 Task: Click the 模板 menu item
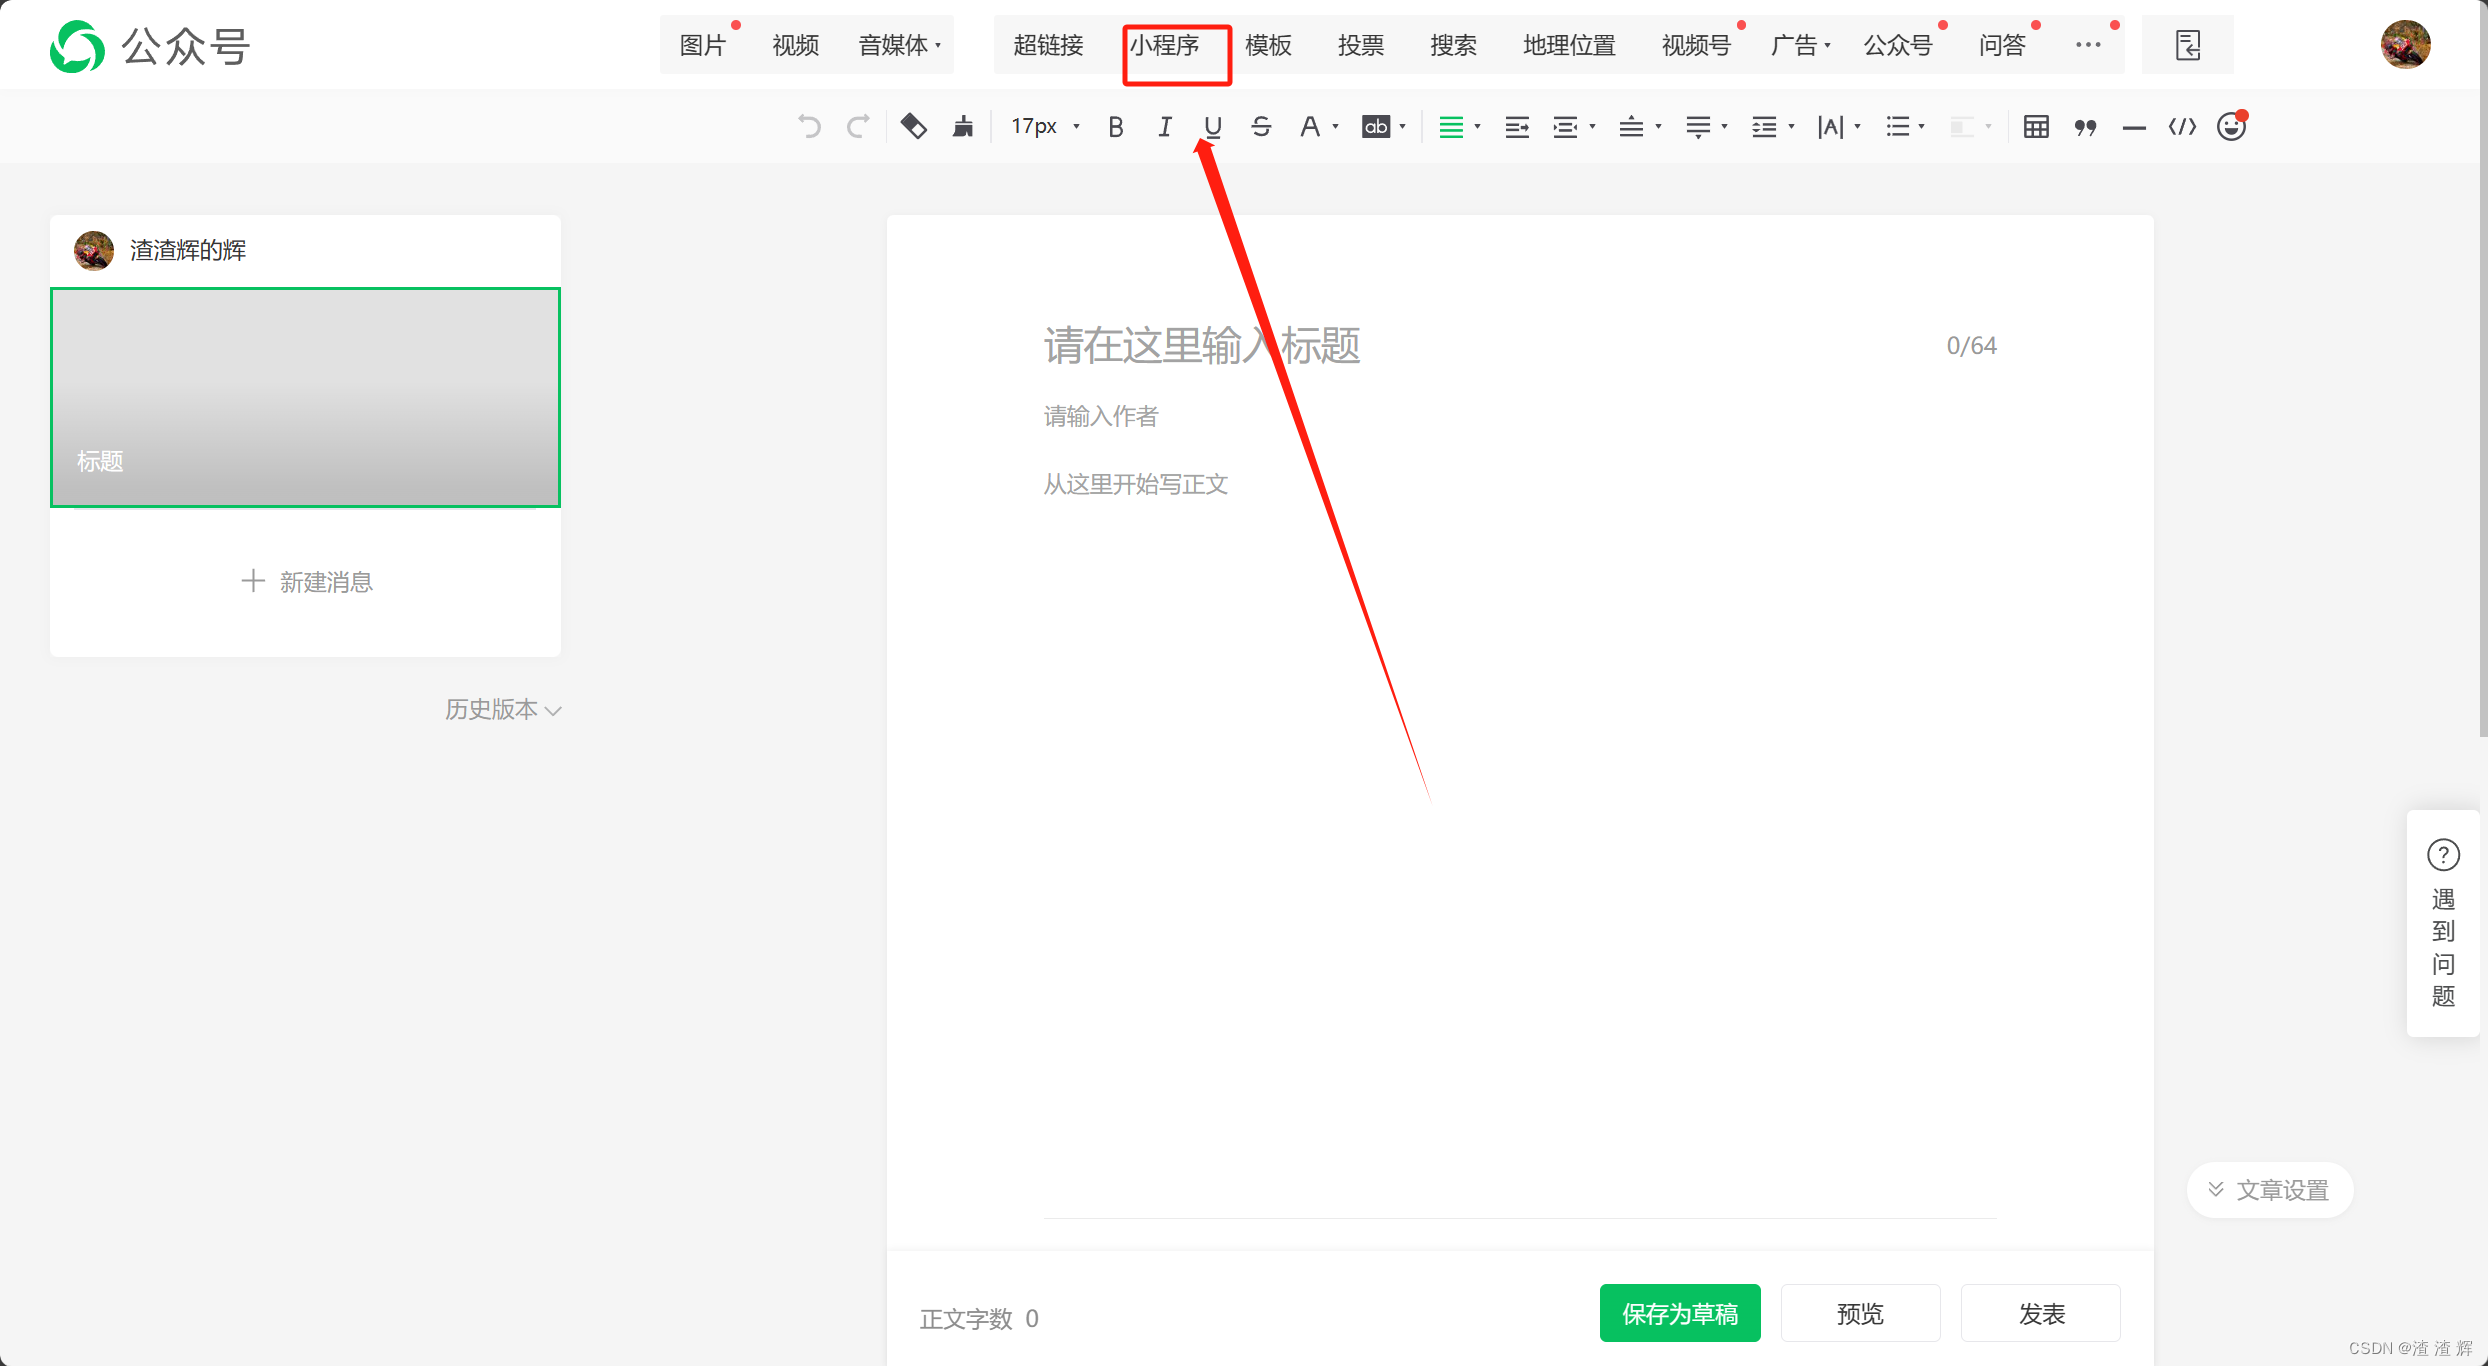tap(1267, 45)
